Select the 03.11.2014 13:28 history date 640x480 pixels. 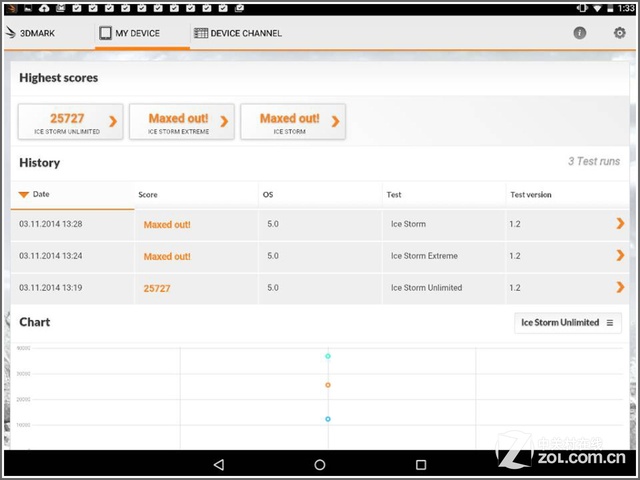pyautogui.click(x=51, y=224)
